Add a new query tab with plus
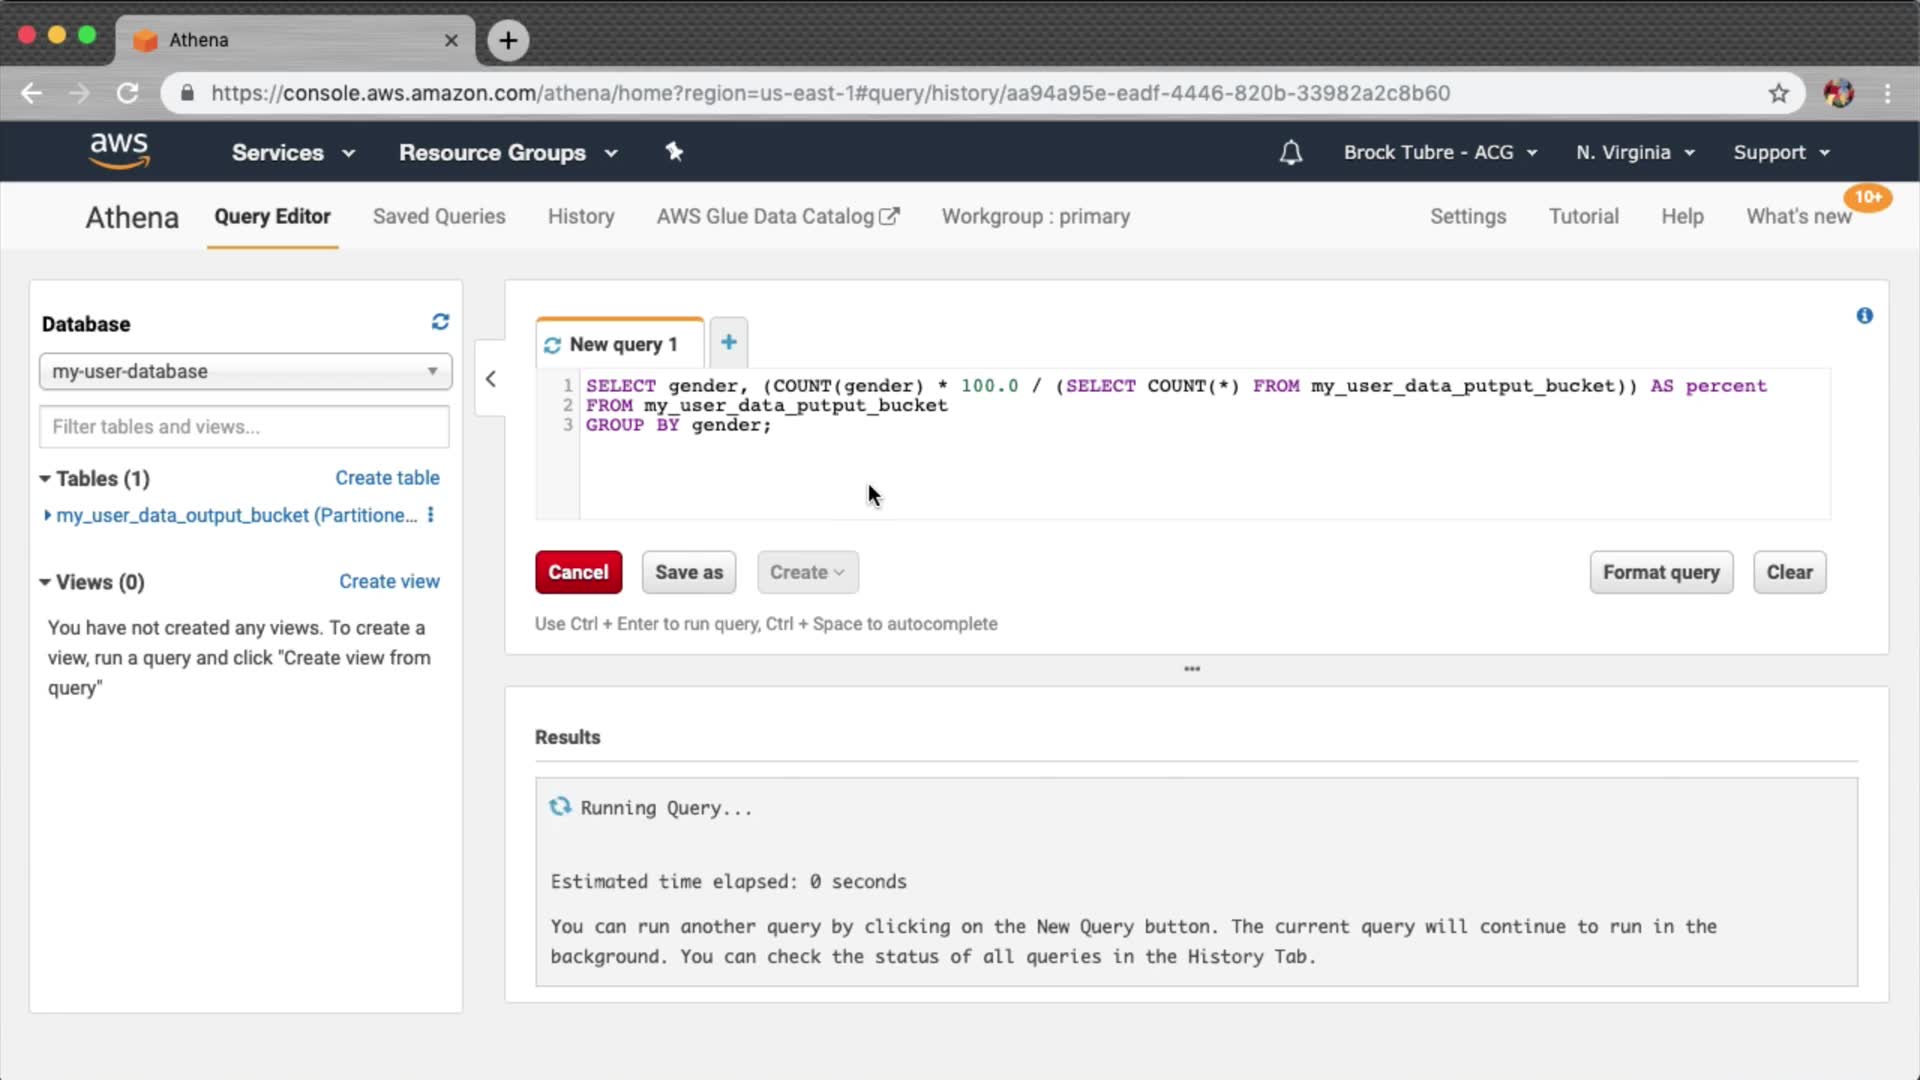 729,343
